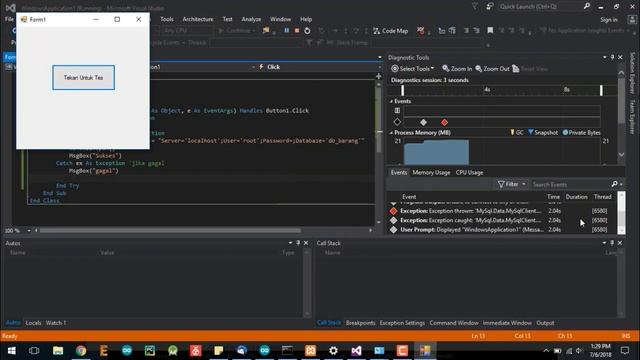Open the Team Explorer side tab
640x360 pixels.
pyautogui.click(x=632, y=116)
